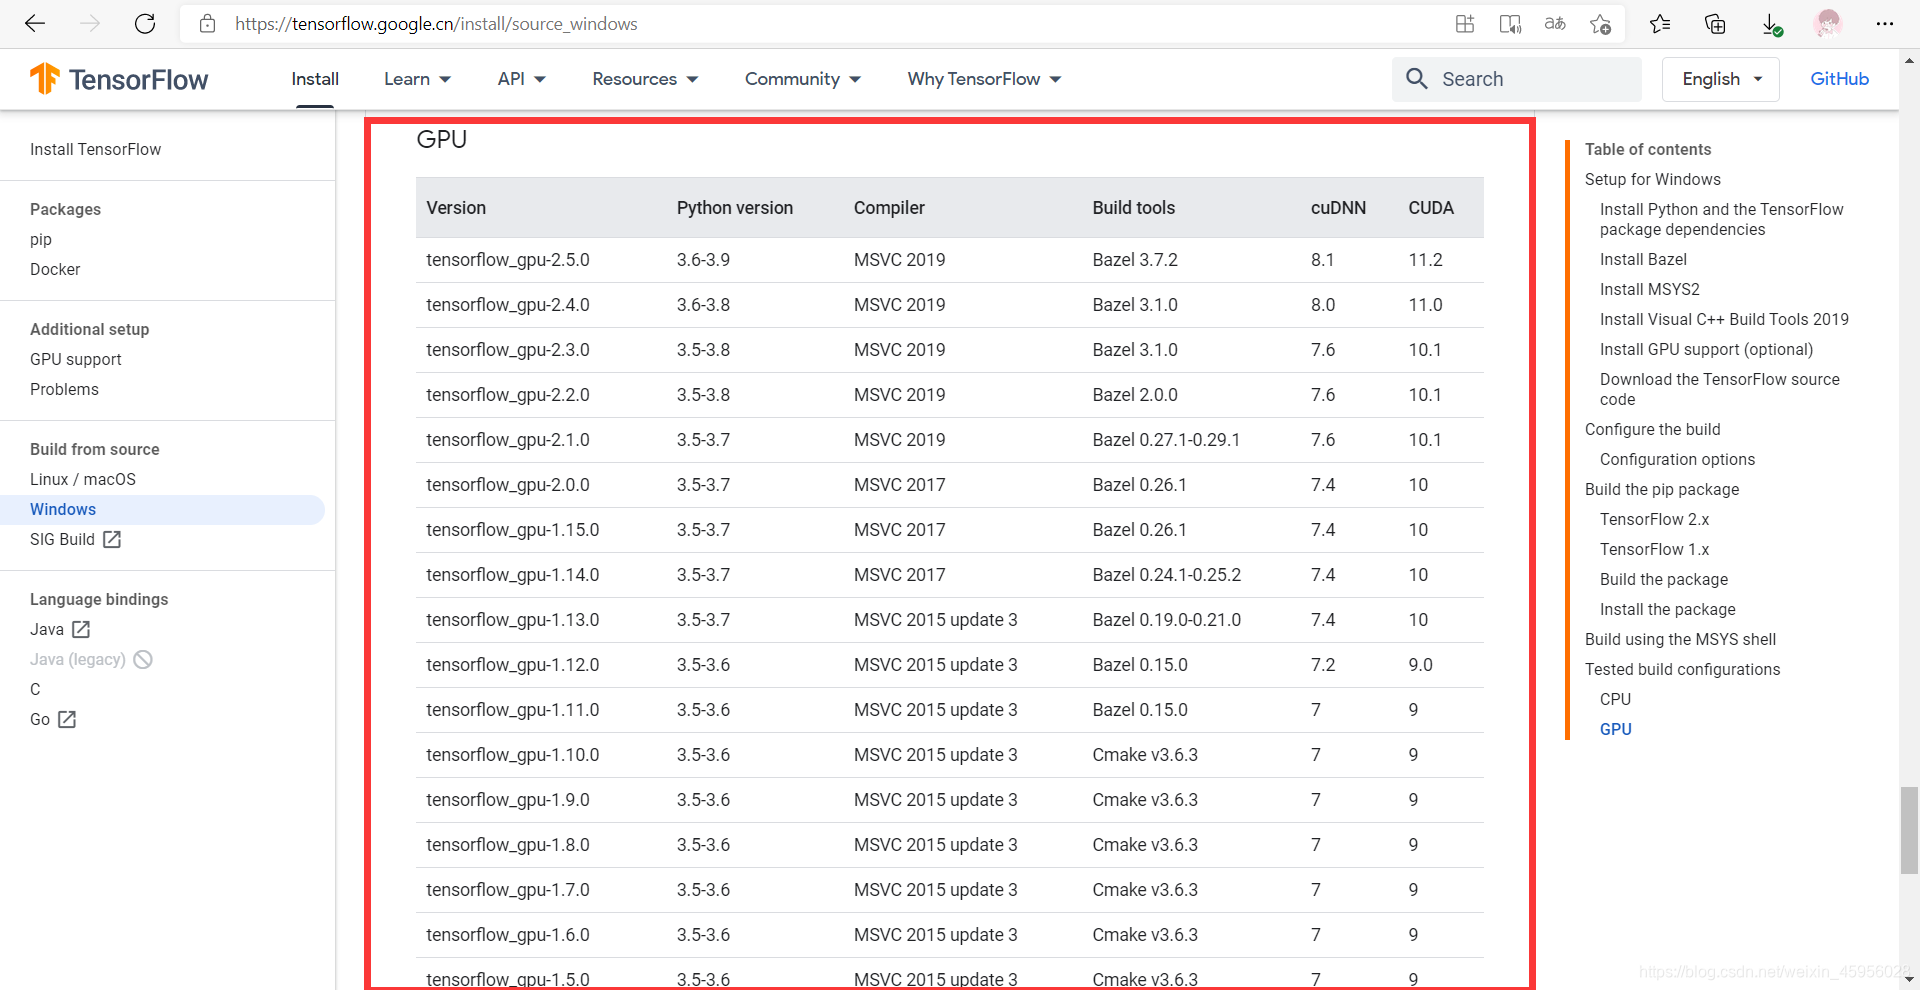This screenshot has width=1920, height=990.
Task: Open the English language selector
Action: 1720,79
